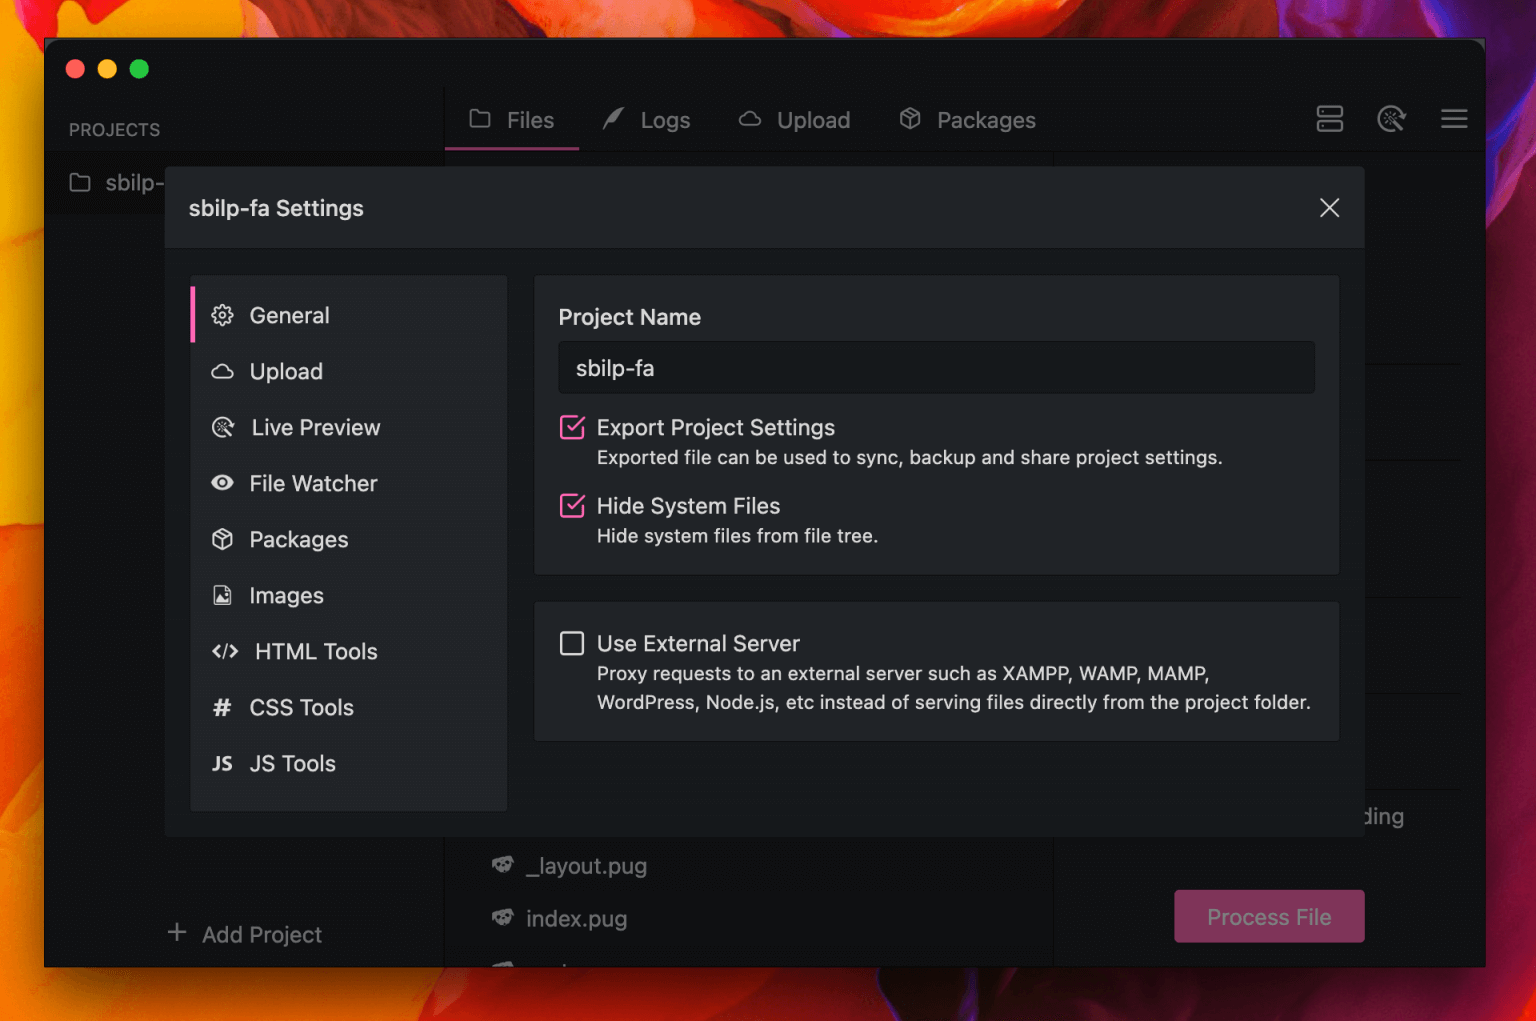The width and height of the screenshot is (1536, 1021).
Task: Switch to the Logs tab
Action: click(x=647, y=120)
